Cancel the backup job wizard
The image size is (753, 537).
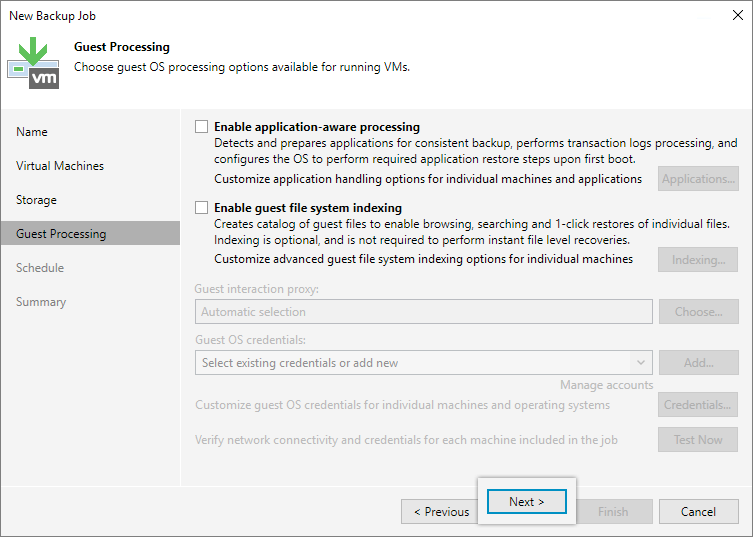[699, 512]
